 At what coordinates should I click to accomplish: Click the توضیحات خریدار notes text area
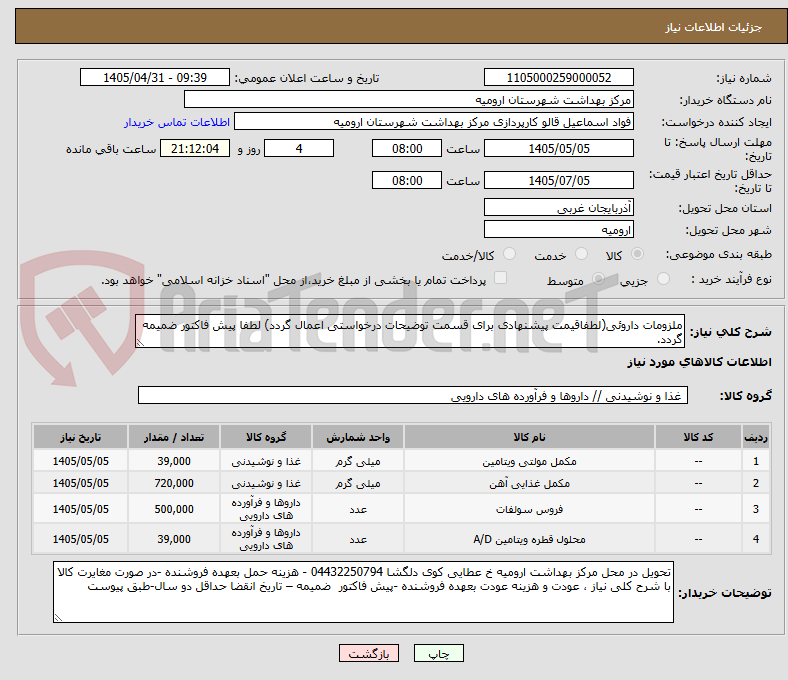363,592
